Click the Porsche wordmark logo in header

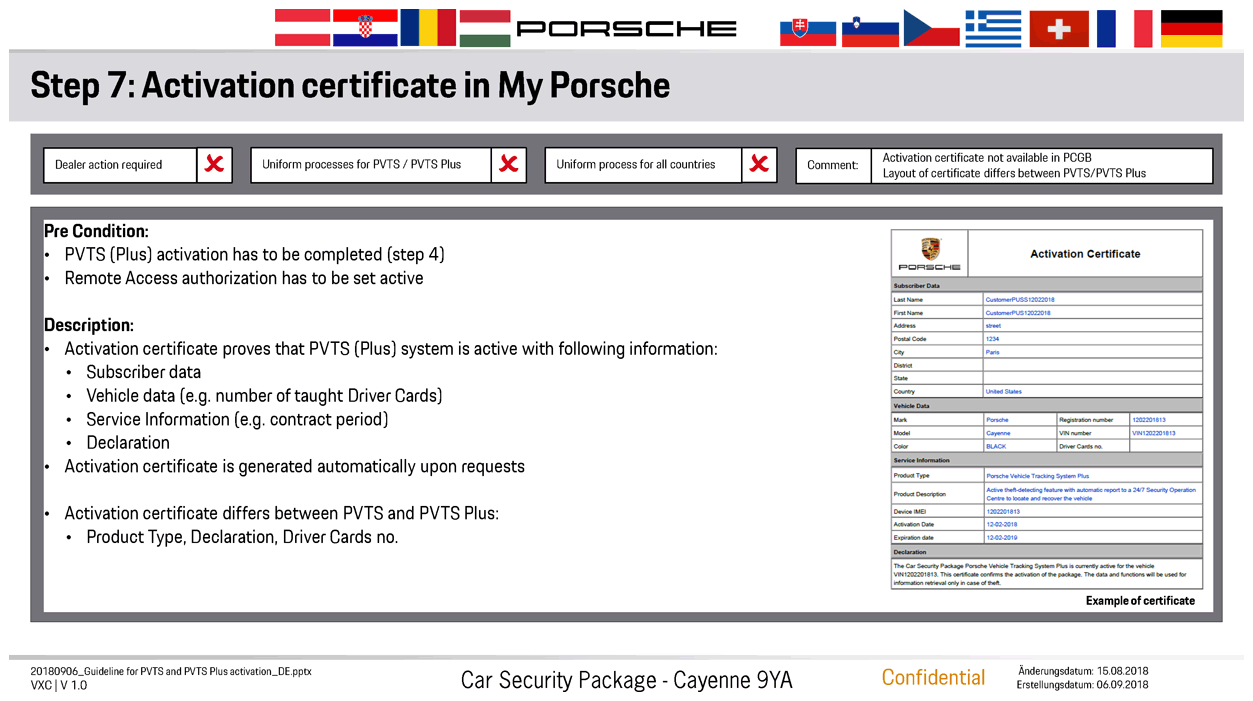(x=626, y=28)
